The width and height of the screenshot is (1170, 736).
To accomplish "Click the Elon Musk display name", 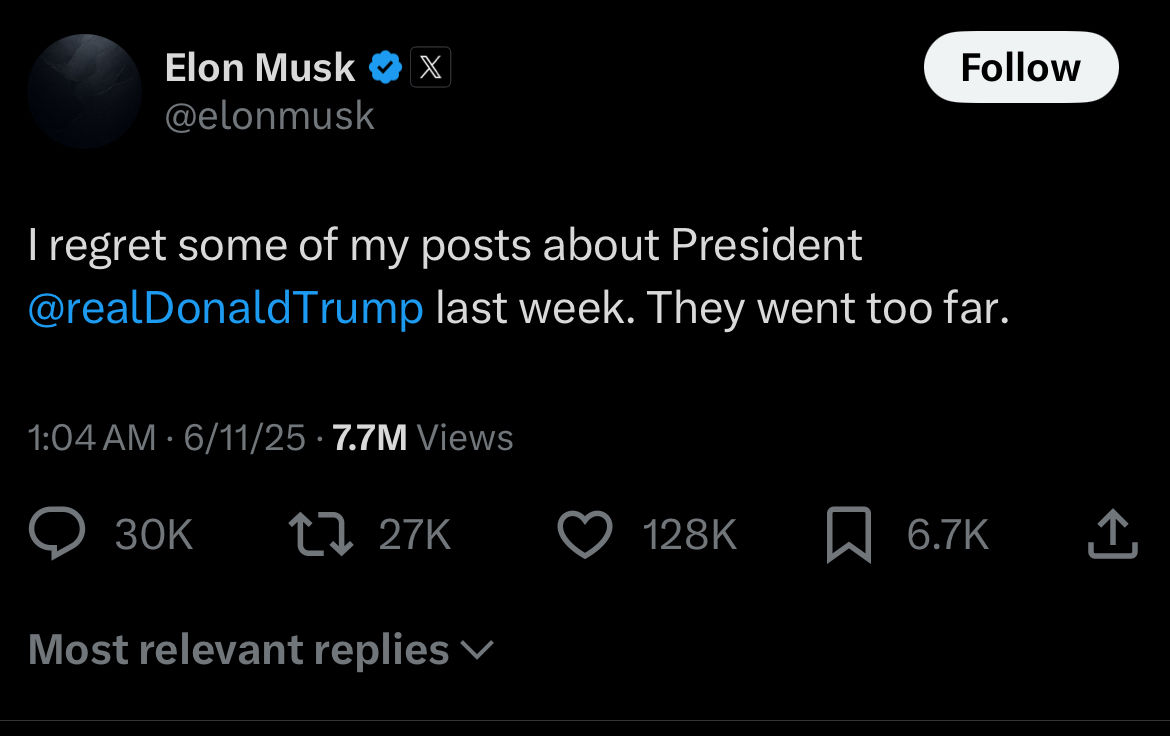I will [x=259, y=68].
